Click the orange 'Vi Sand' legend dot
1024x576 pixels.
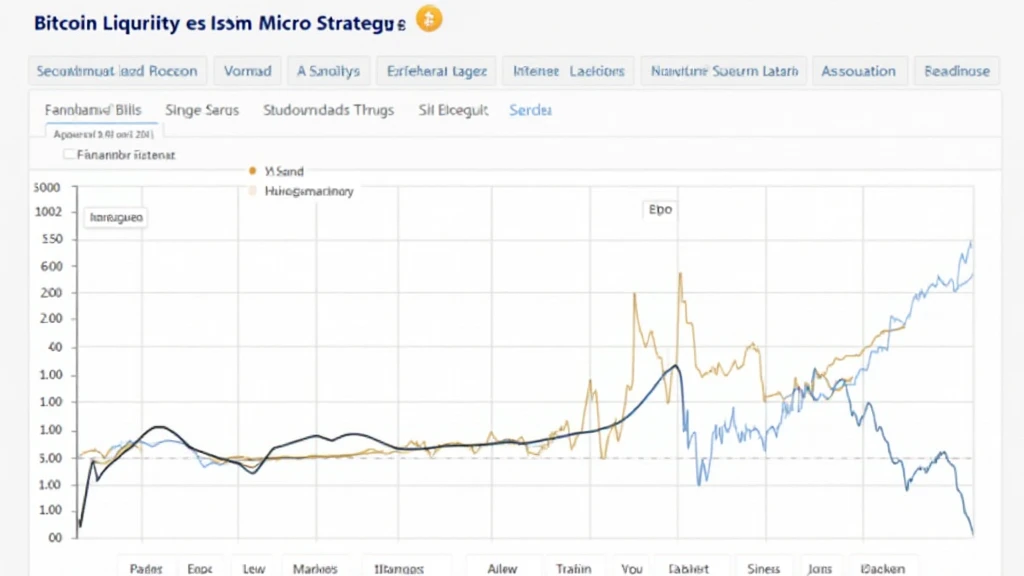pyautogui.click(x=252, y=172)
